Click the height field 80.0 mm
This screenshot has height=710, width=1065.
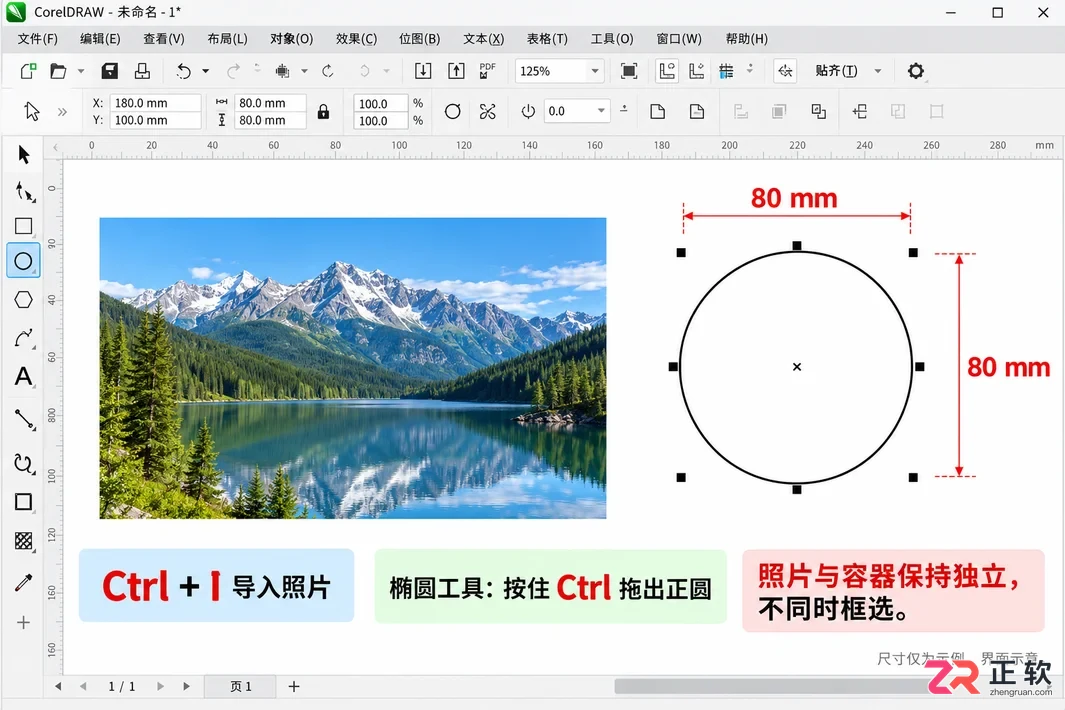click(x=270, y=120)
